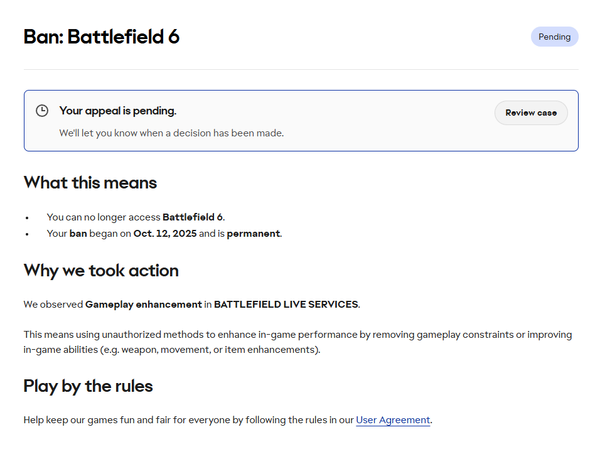Viewport: 600px width, 451px height.
Task: Open the User Agreement link
Action: point(393,420)
